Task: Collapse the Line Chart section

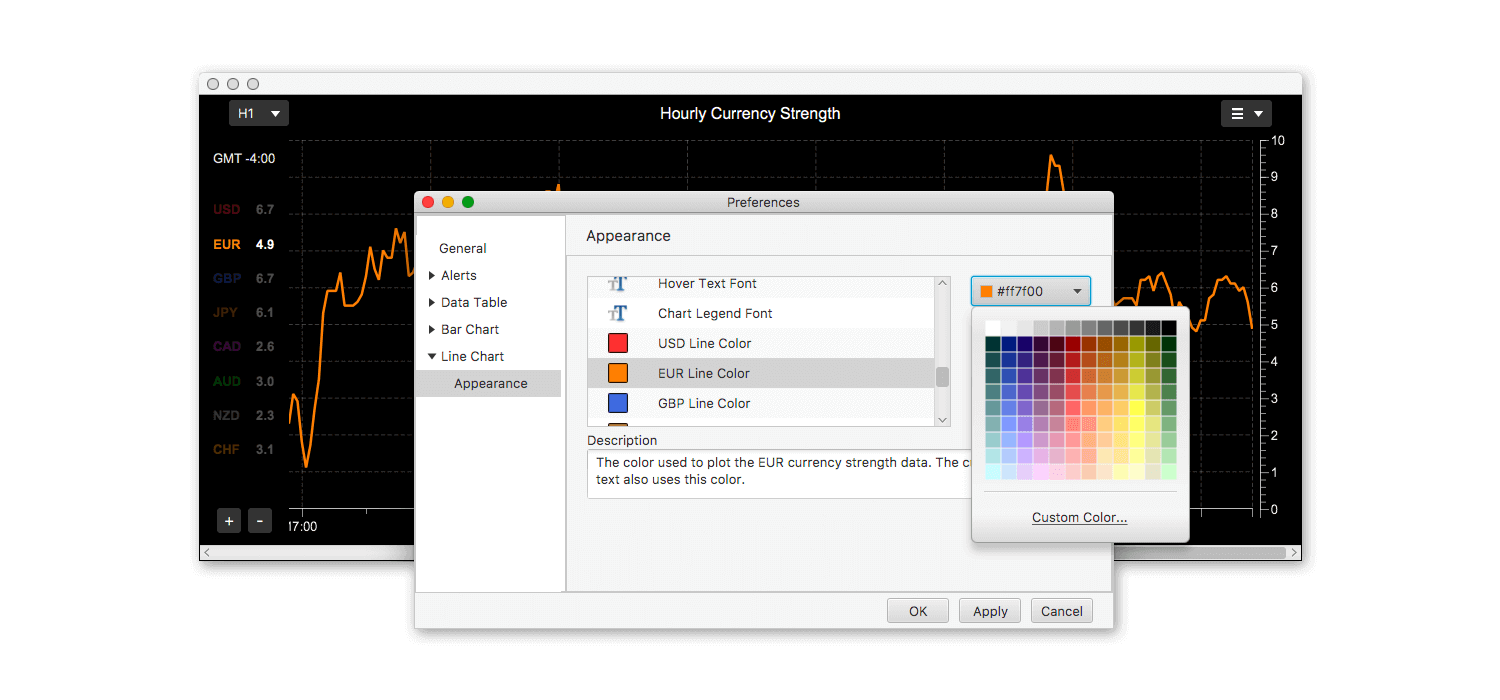Action: (432, 356)
